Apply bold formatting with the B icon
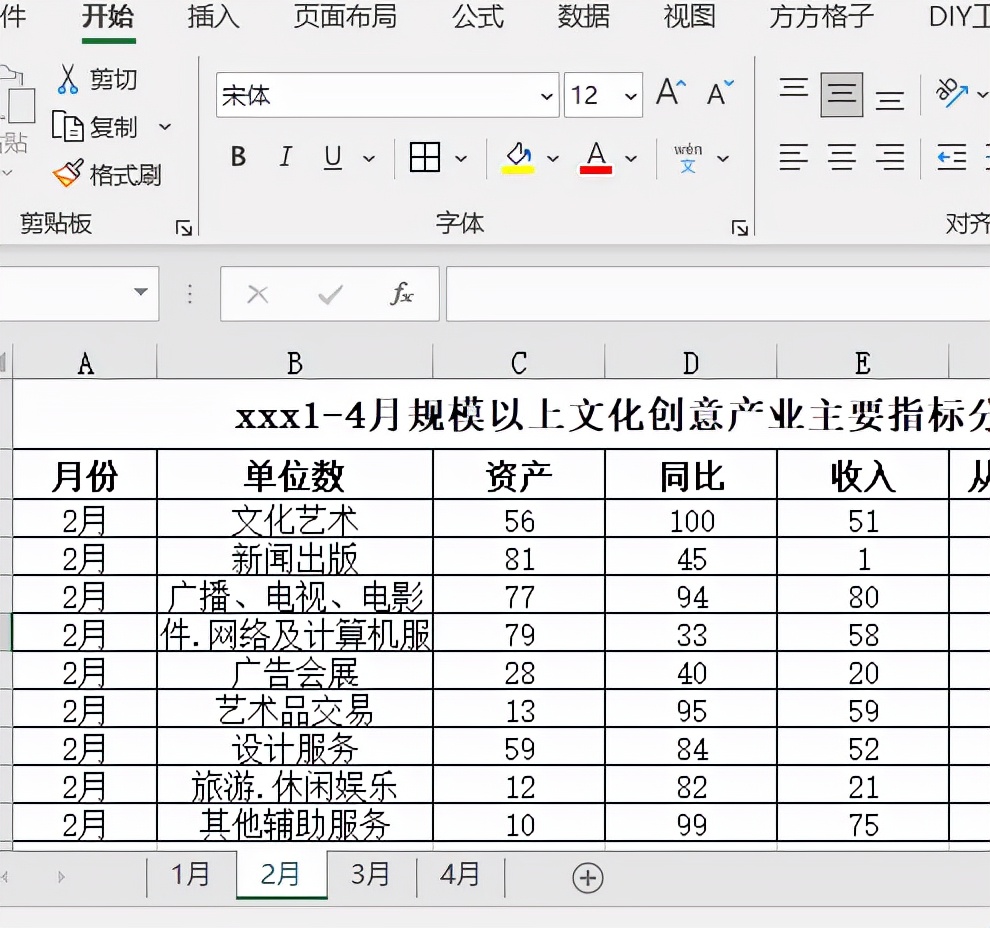Screen dimensions: 990x928 pyautogui.click(x=238, y=156)
